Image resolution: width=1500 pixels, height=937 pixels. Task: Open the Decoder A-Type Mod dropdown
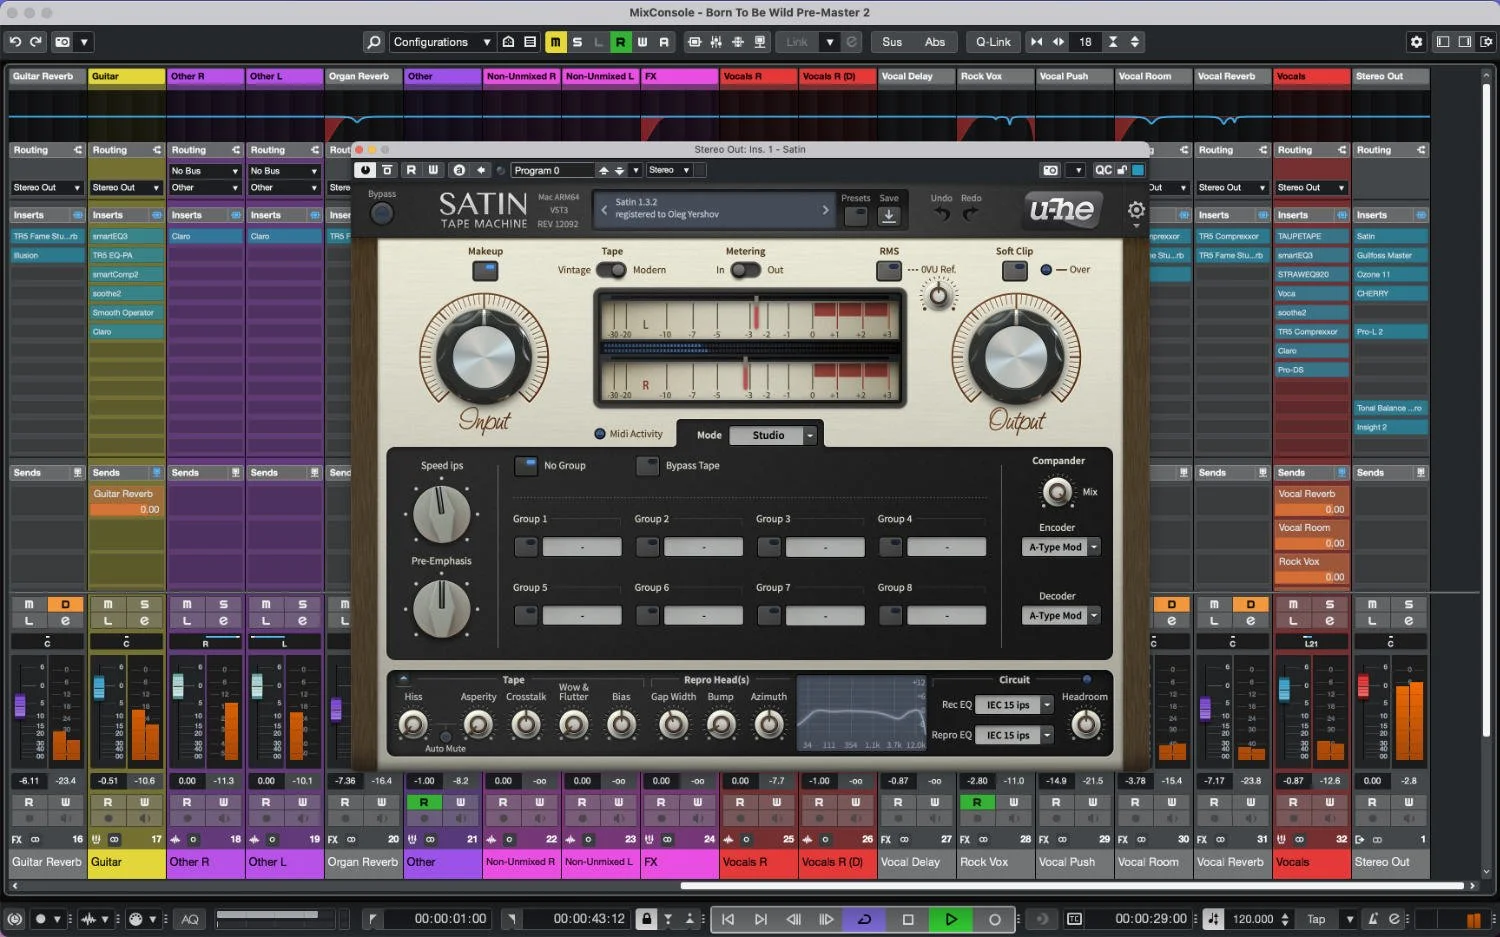point(1061,616)
